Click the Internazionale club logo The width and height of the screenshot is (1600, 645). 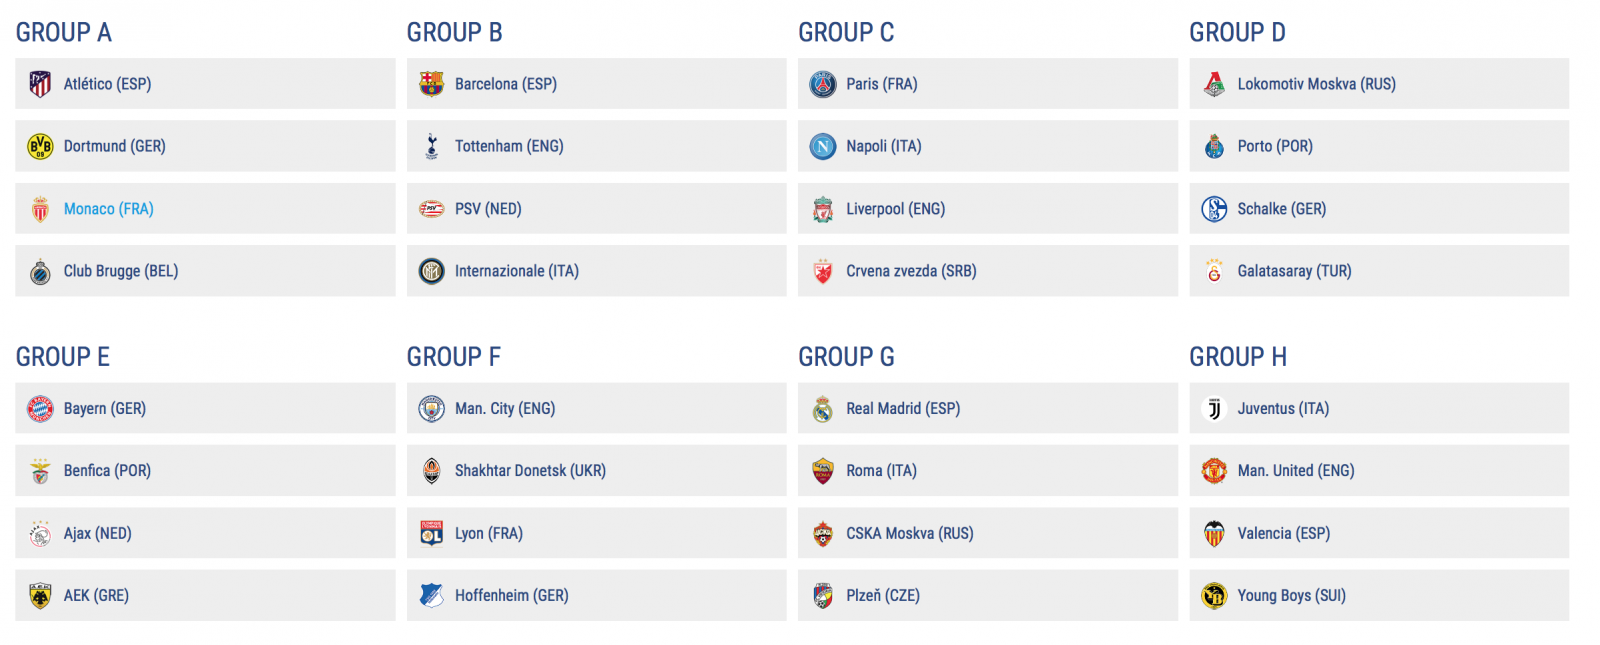coord(431,271)
